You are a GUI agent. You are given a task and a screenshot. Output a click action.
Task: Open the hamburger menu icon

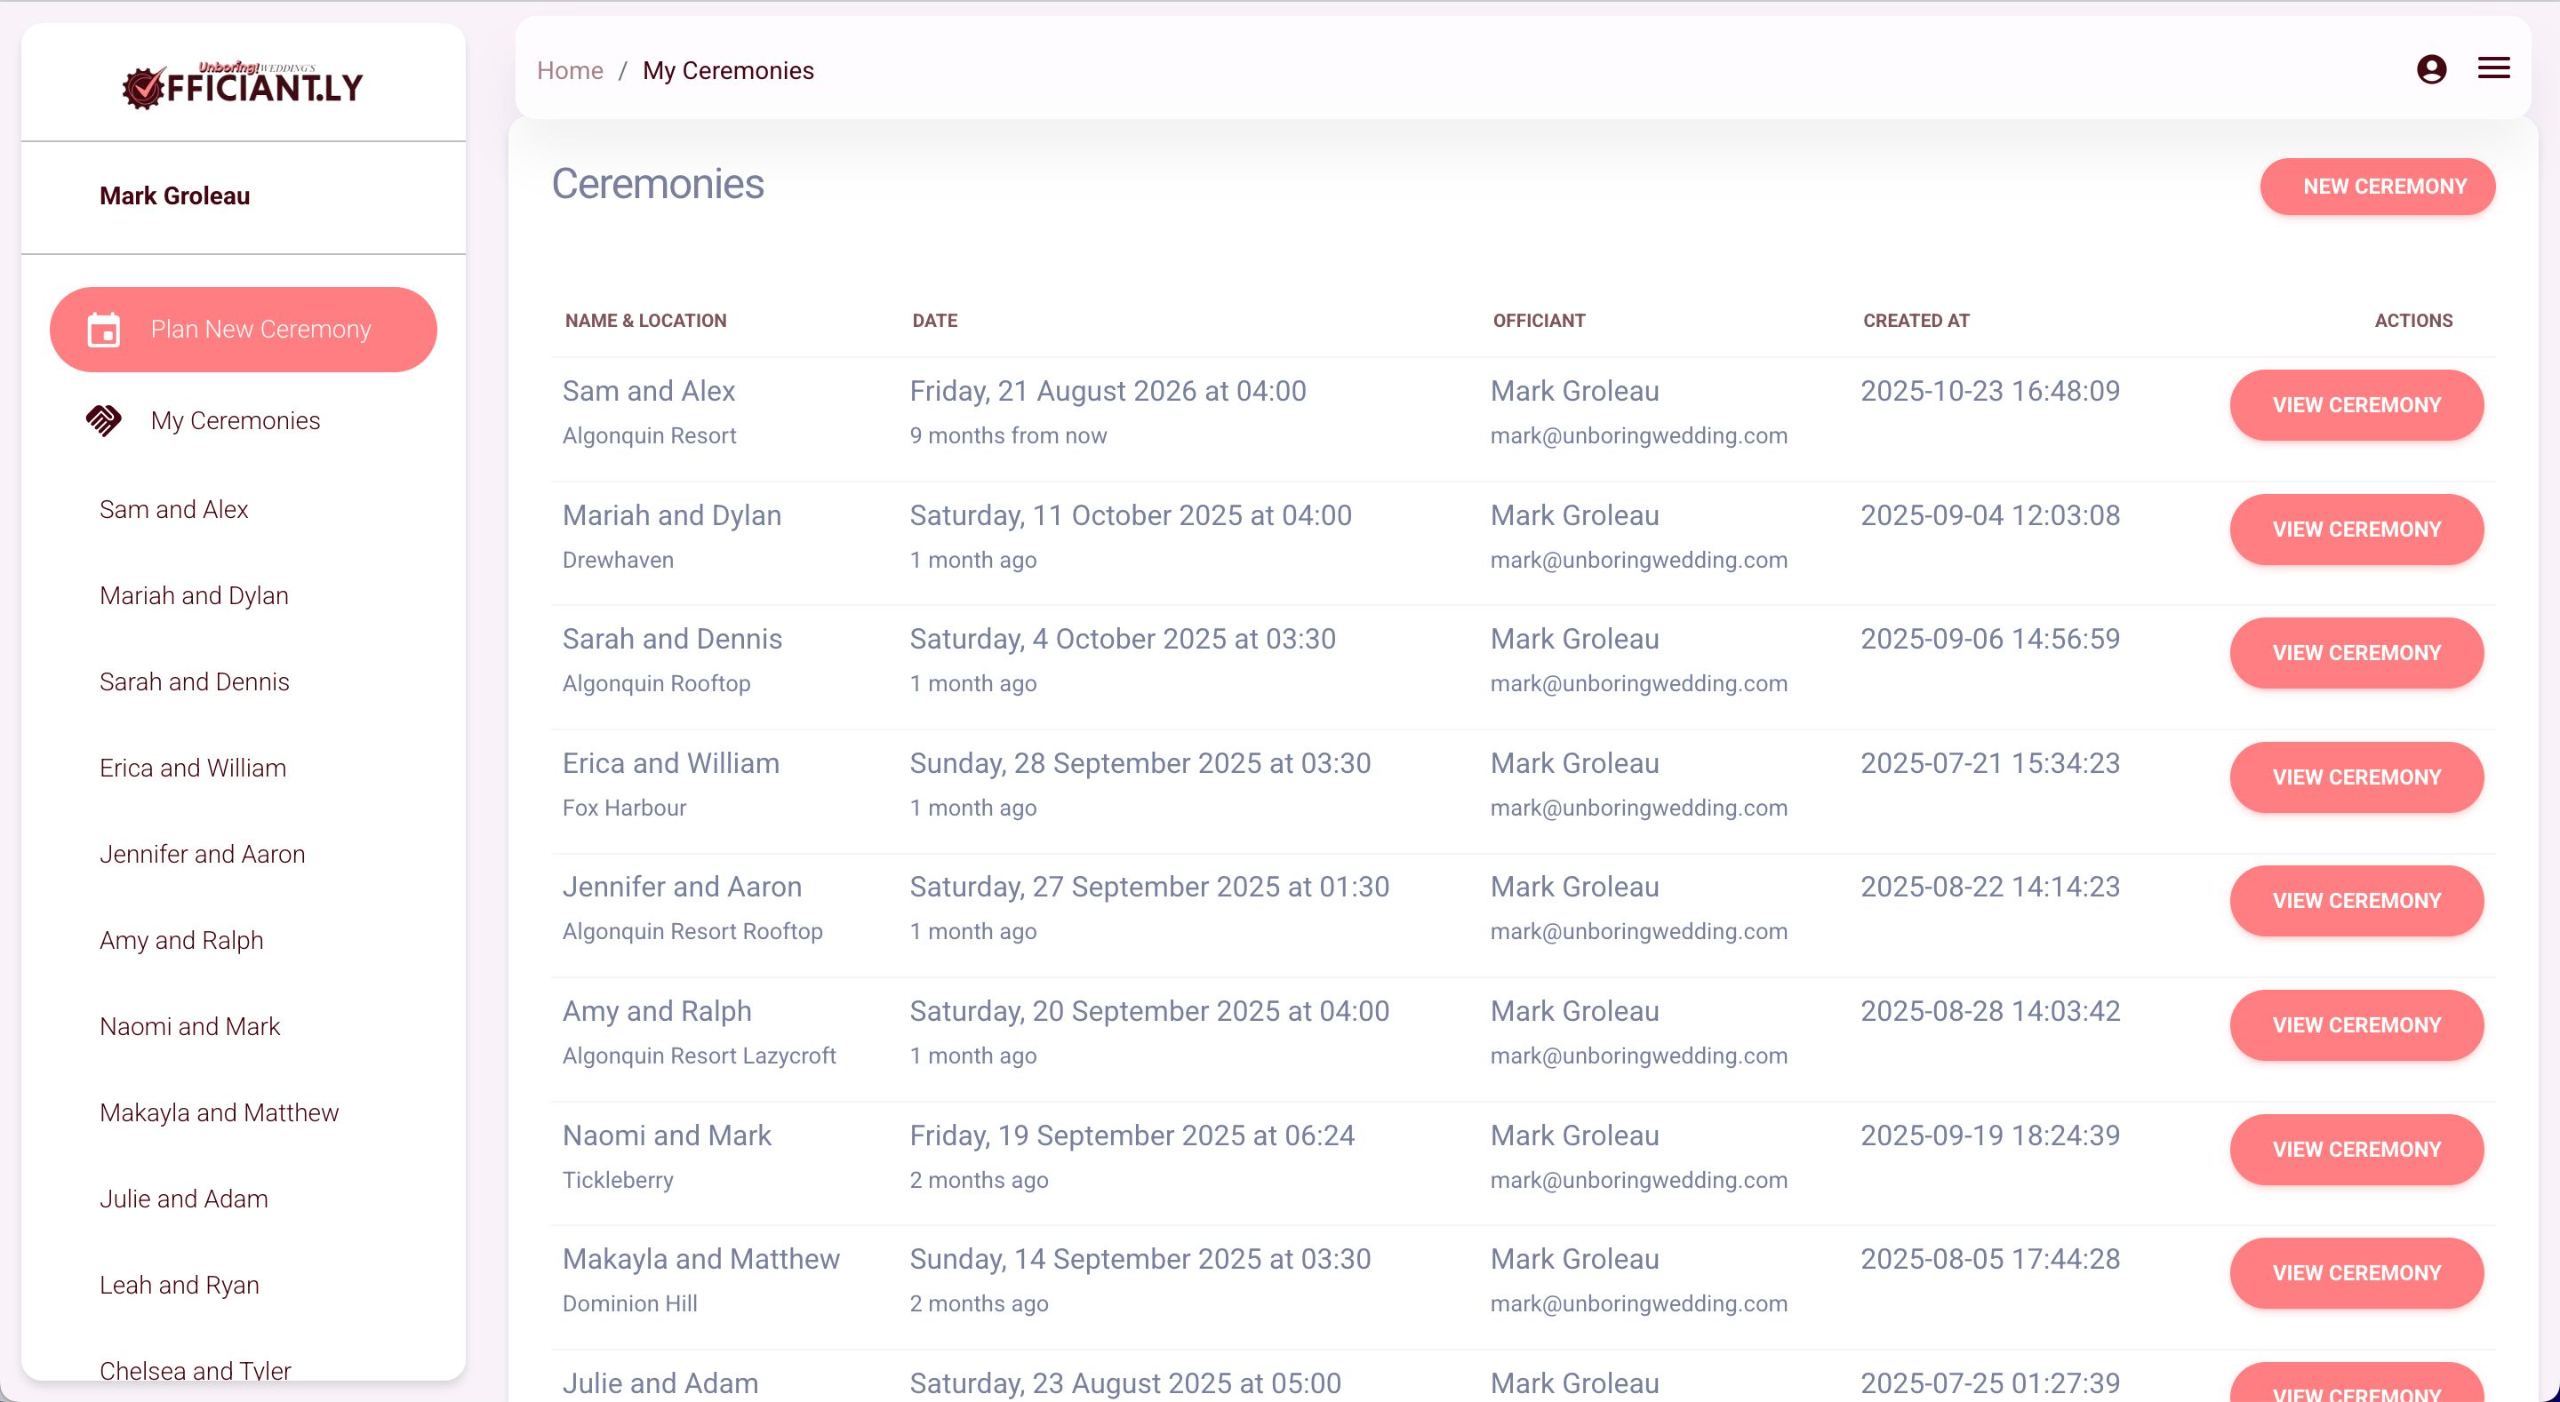[2493, 68]
